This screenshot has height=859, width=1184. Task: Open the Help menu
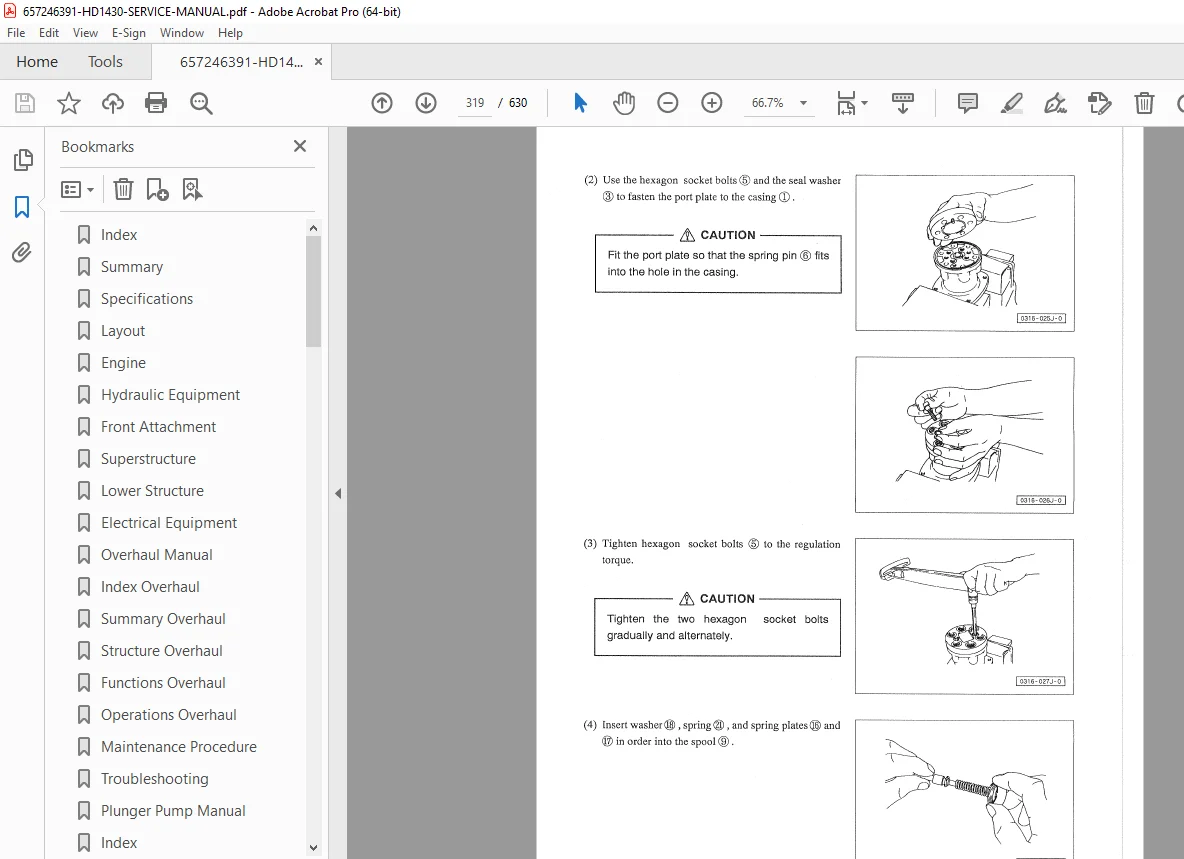click(230, 32)
